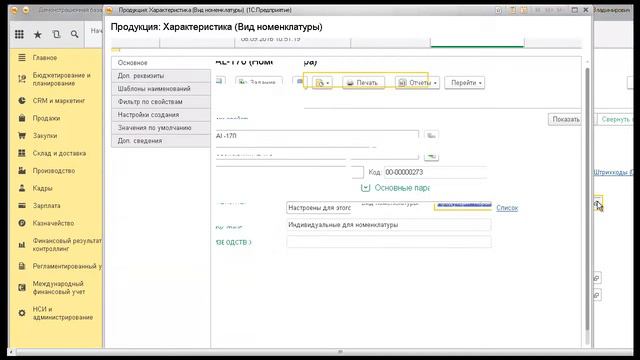This screenshot has width=640, height=360.
Task: Select the Доп. сведения tab
Action: [x=161, y=141]
